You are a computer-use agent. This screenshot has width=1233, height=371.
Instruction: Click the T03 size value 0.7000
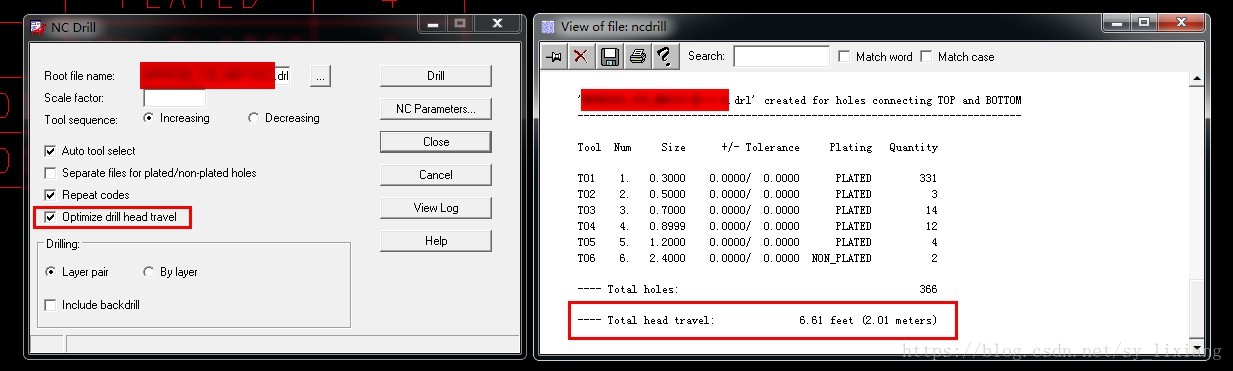(667, 210)
